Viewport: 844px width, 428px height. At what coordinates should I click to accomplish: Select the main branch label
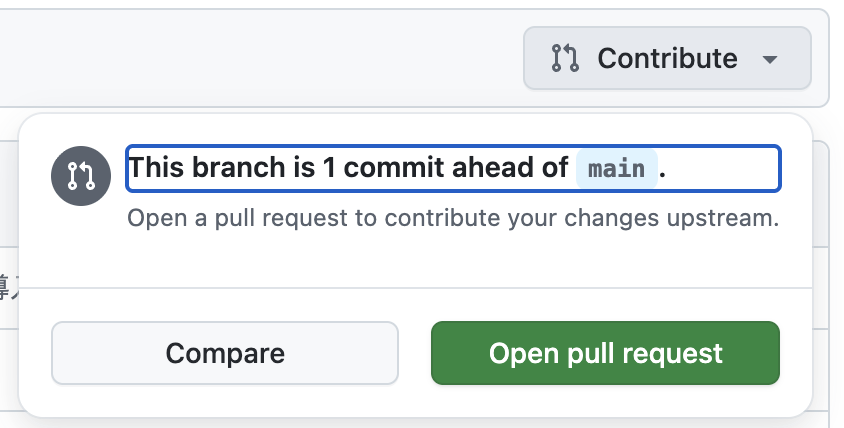tap(616, 168)
